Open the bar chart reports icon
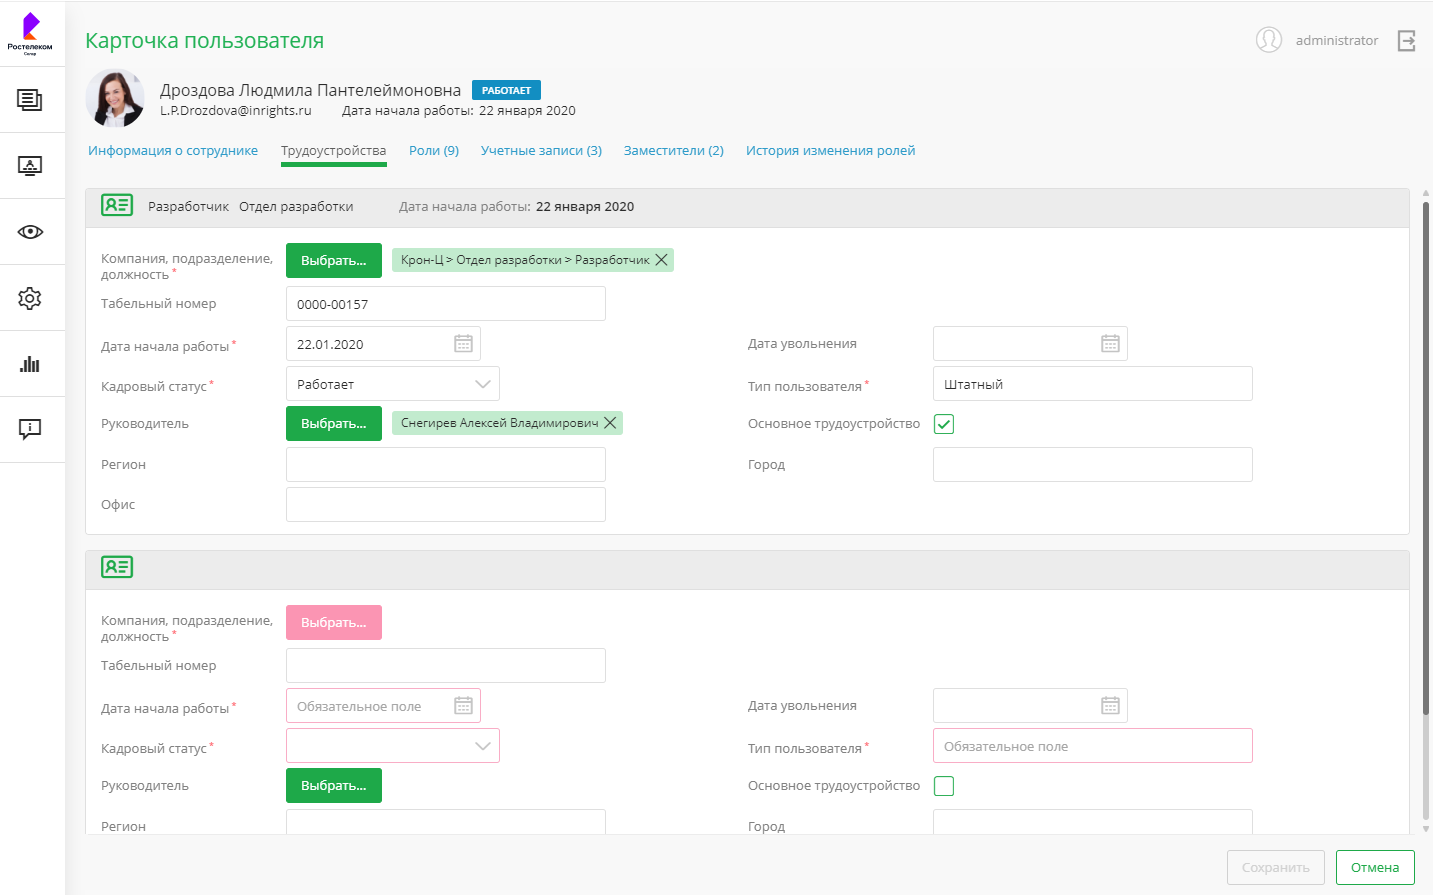Viewport: 1433px width, 895px height. 30,364
